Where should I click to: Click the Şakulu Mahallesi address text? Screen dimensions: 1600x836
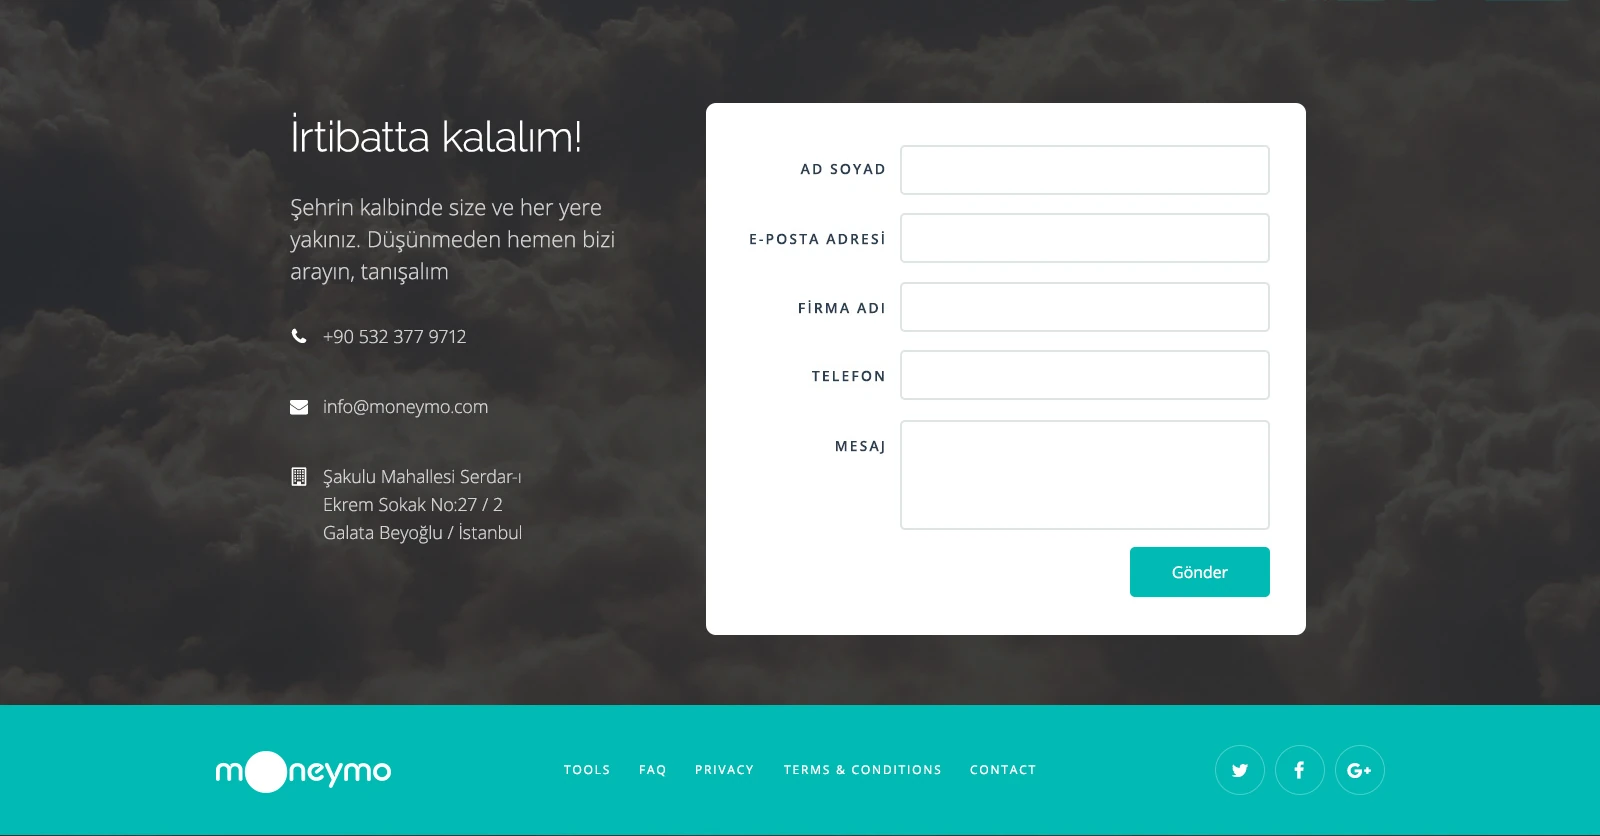(422, 505)
